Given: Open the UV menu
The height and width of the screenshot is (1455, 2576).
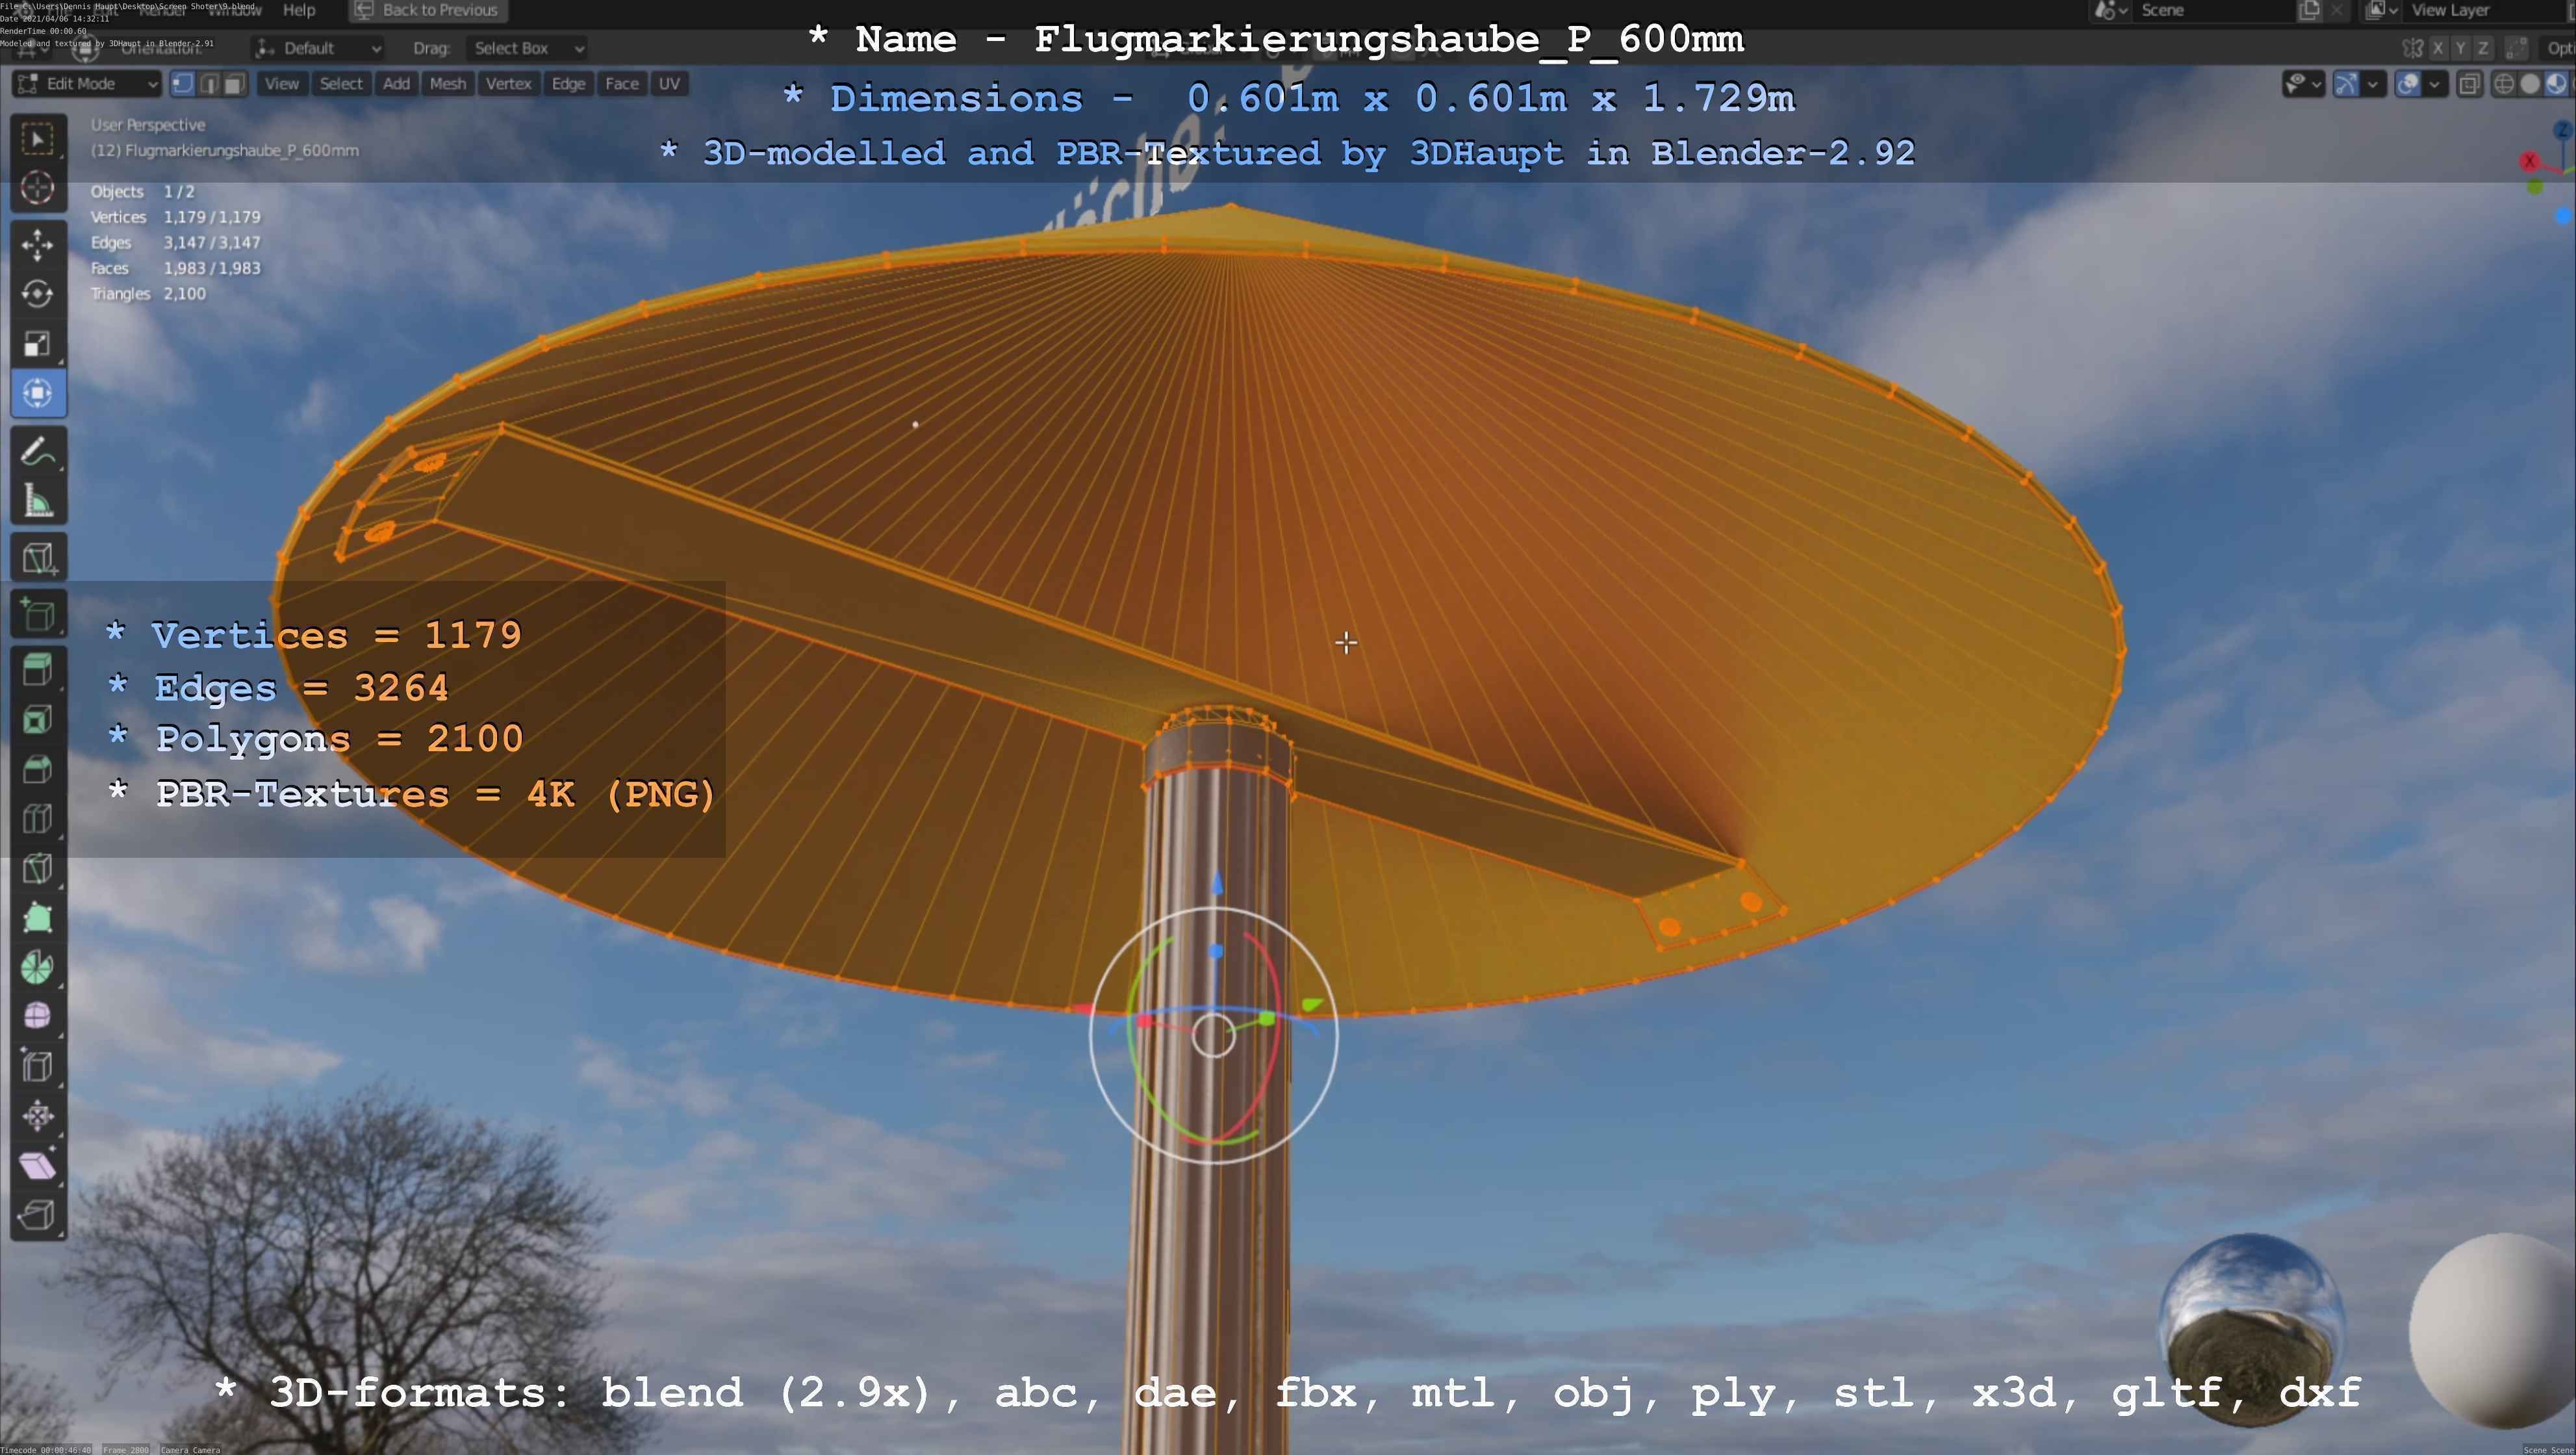Looking at the screenshot, I should [x=669, y=84].
